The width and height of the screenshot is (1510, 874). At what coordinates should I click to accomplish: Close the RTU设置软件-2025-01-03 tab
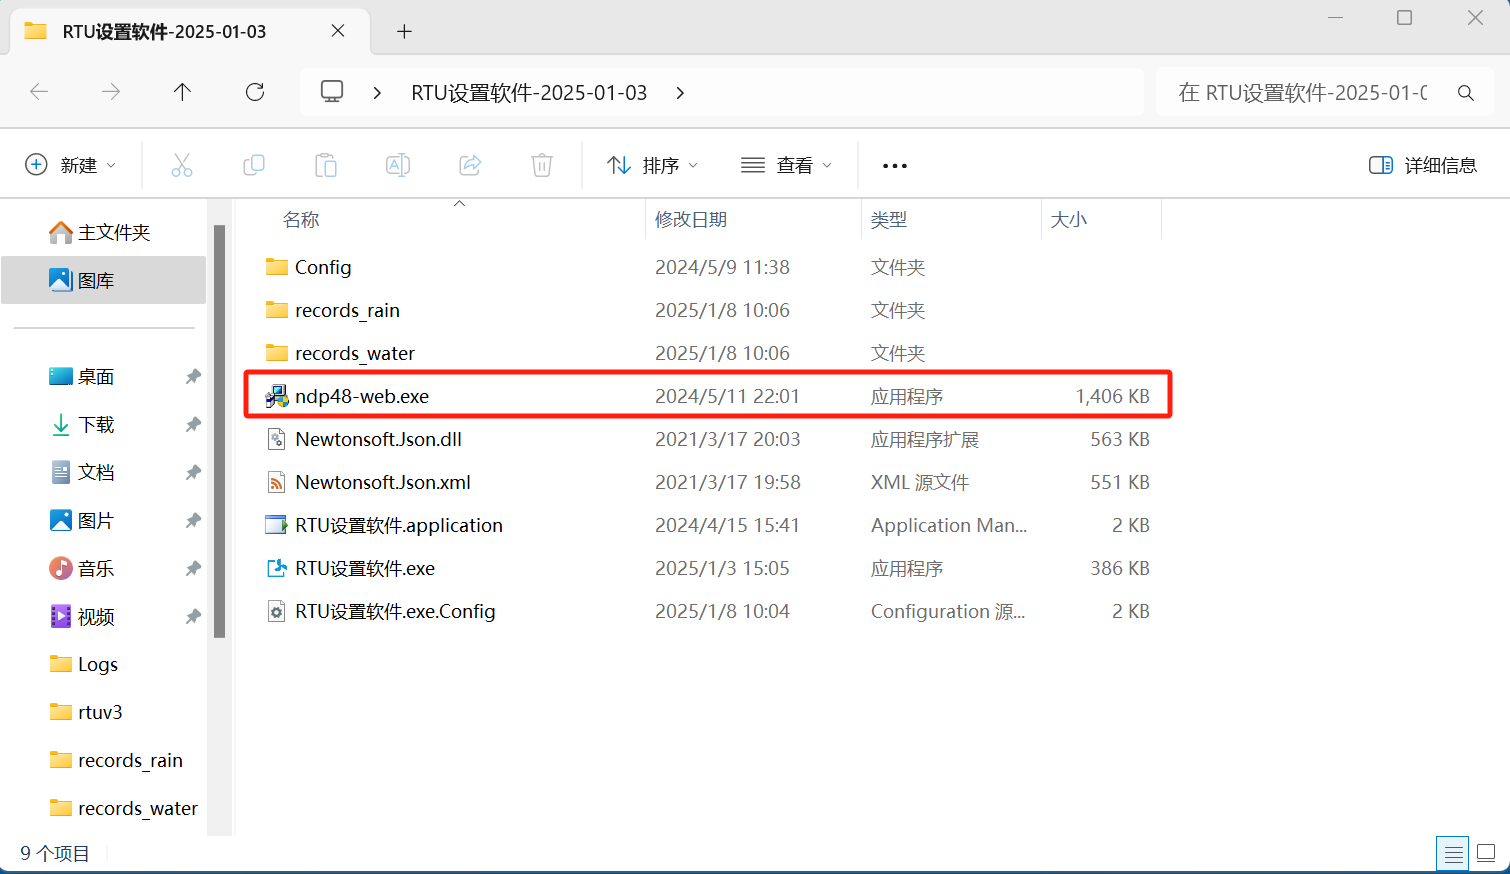(x=338, y=31)
